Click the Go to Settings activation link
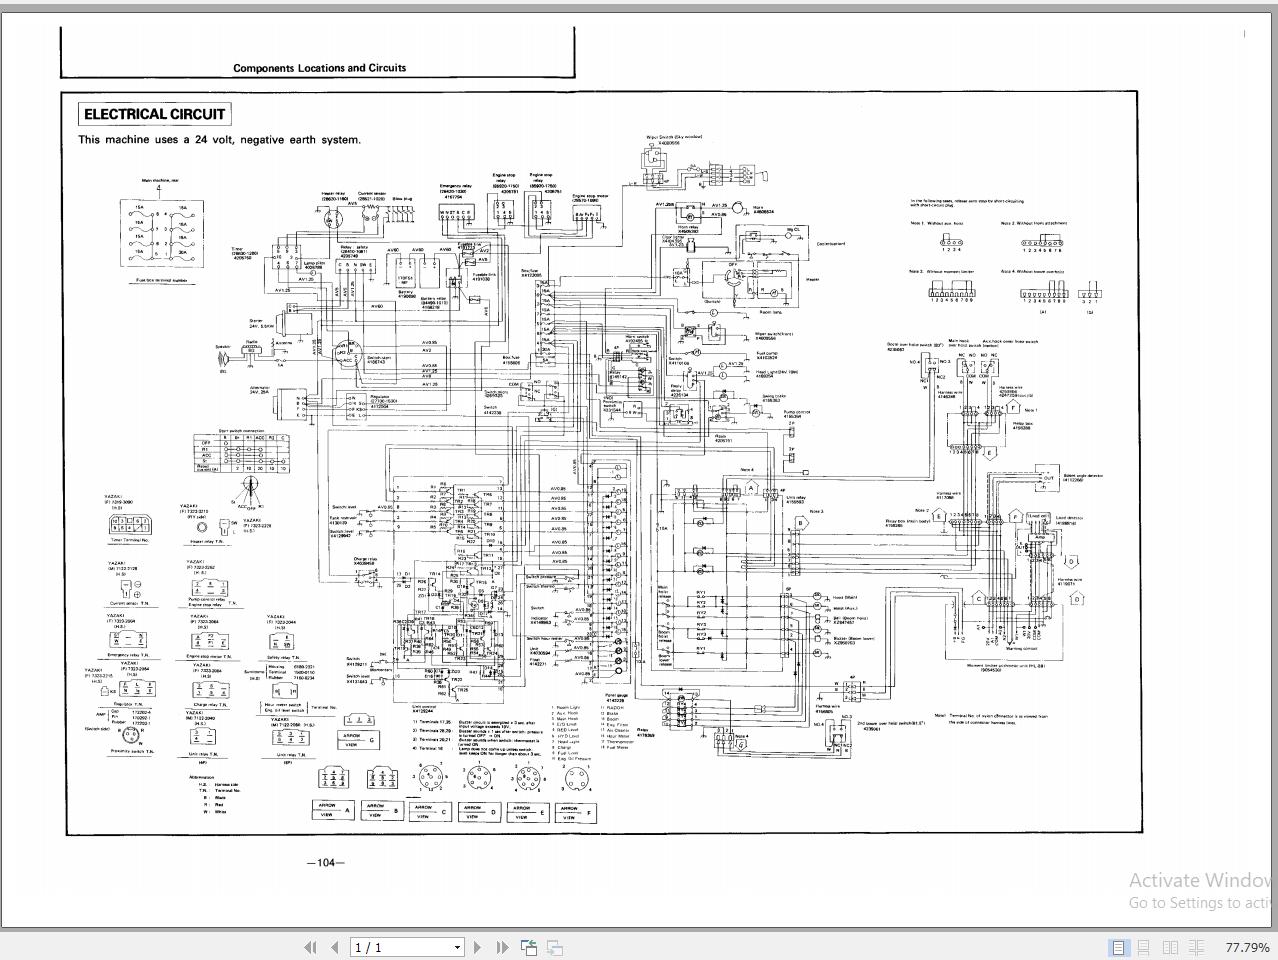This screenshot has width=1278, height=960. [1196, 902]
